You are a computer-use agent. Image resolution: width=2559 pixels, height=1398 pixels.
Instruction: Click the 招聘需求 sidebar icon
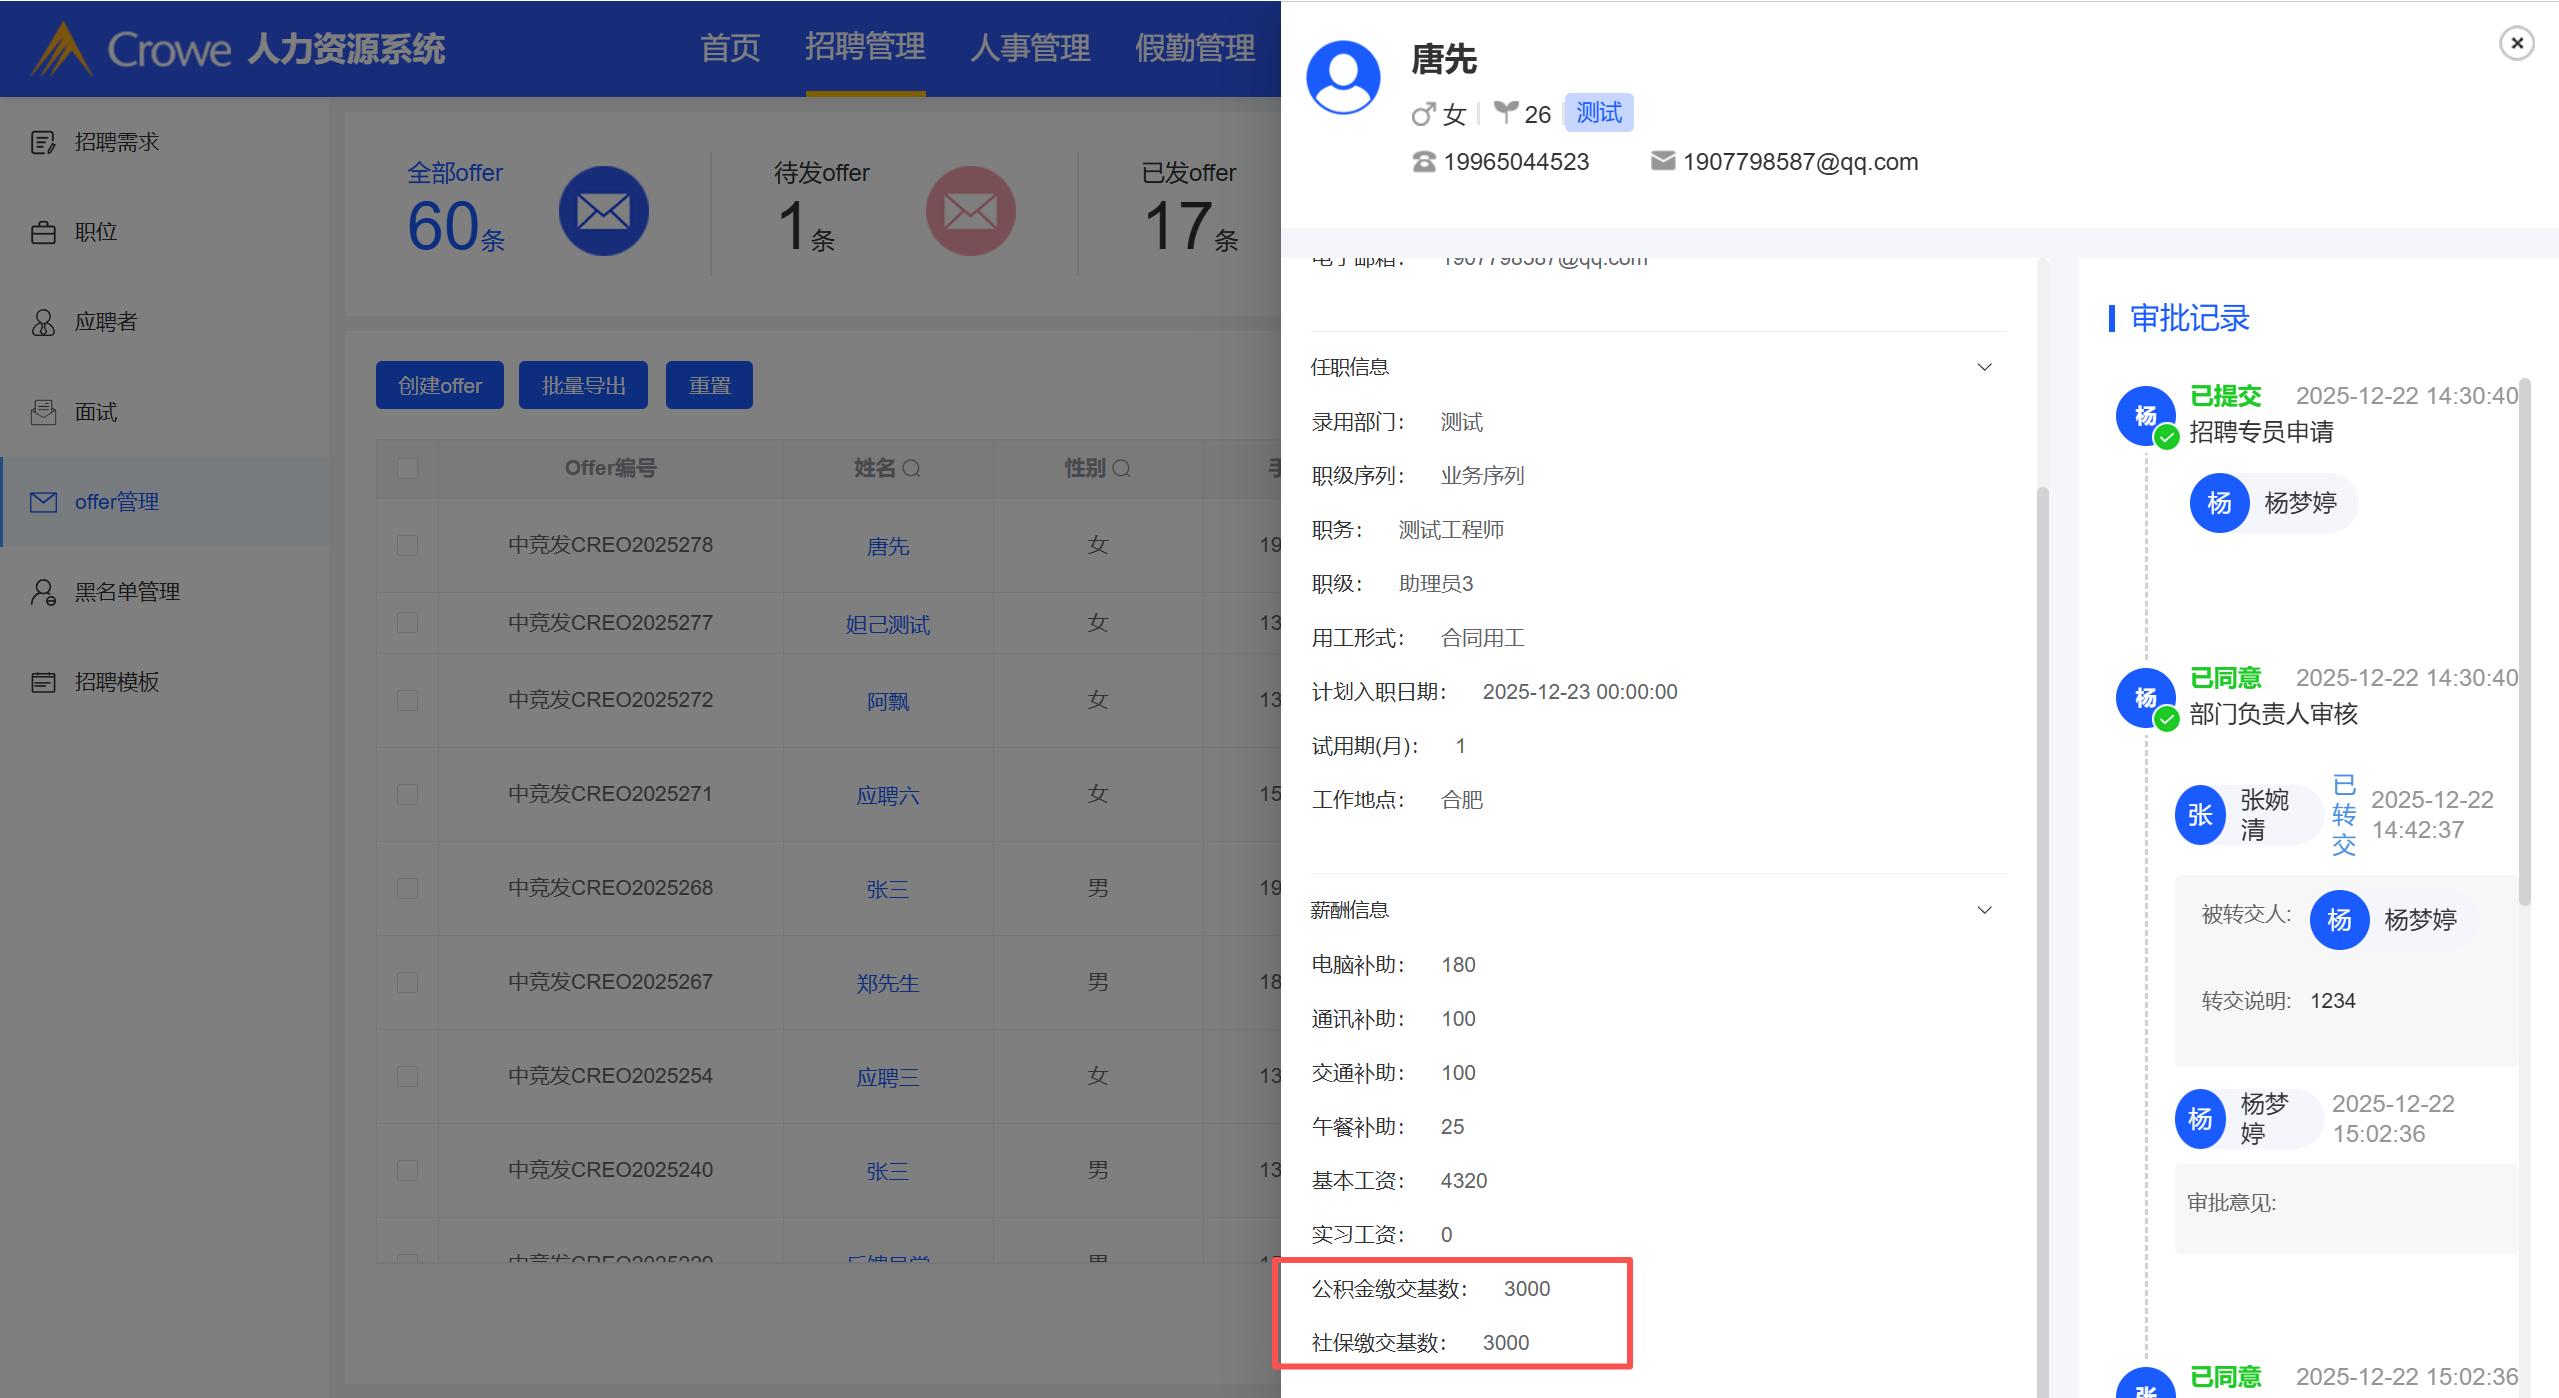[x=43, y=142]
